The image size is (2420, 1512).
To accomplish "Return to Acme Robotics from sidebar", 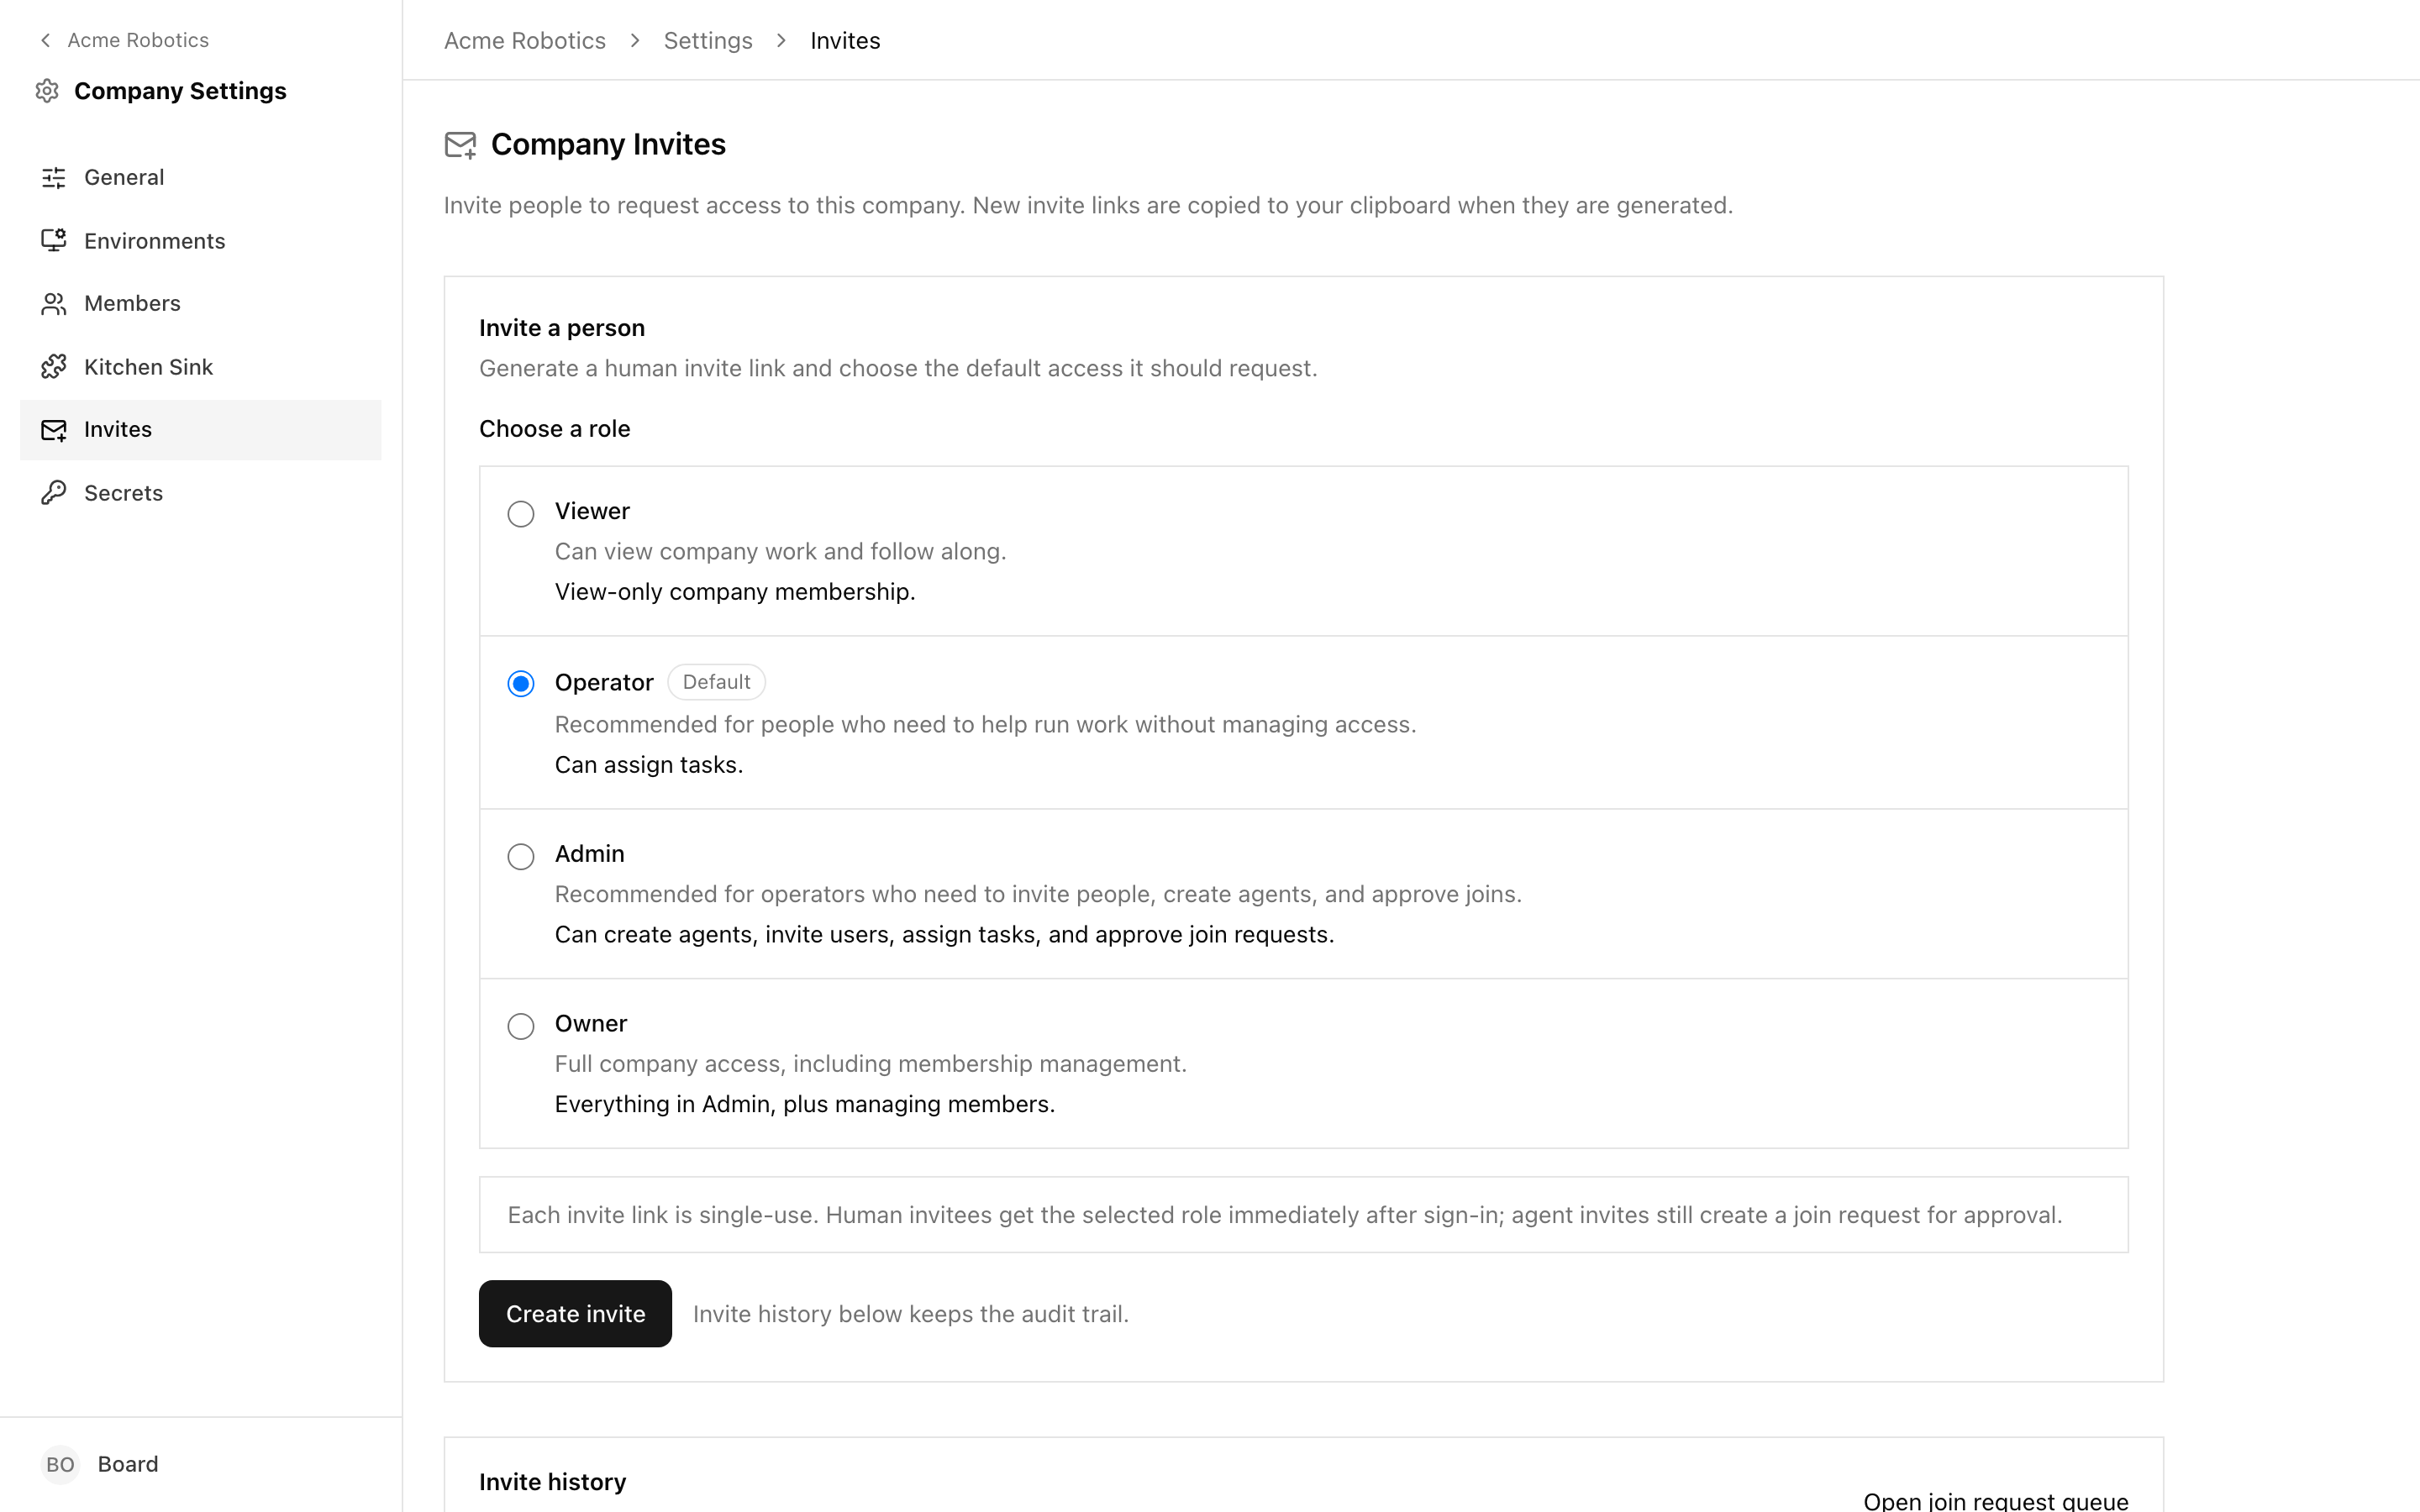I will click(124, 40).
